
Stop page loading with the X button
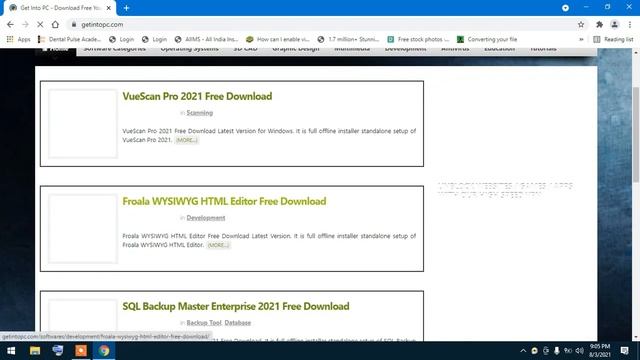pyautogui.click(x=40, y=24)
